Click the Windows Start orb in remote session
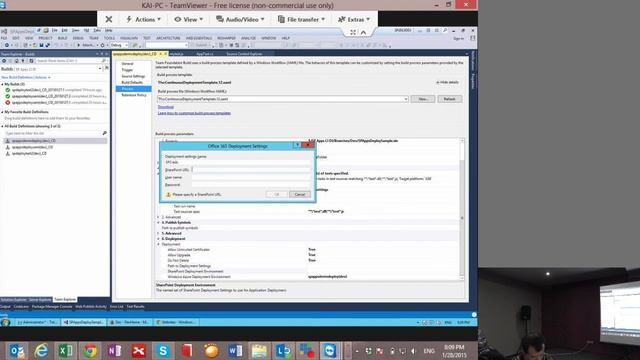The height and width of the screenshot is (360, 640). click(x=5, y=322)
